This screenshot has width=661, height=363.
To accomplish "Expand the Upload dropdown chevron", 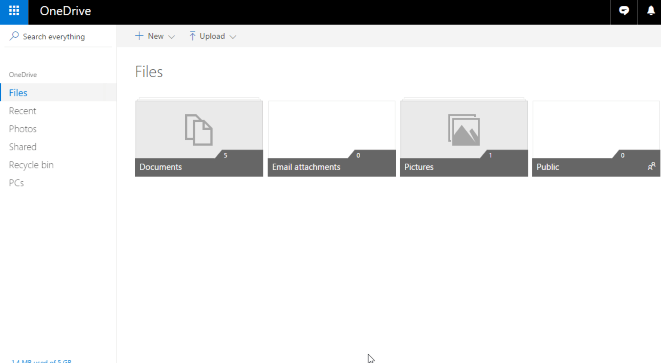I will pyautogui.click(x=233, y=37).
